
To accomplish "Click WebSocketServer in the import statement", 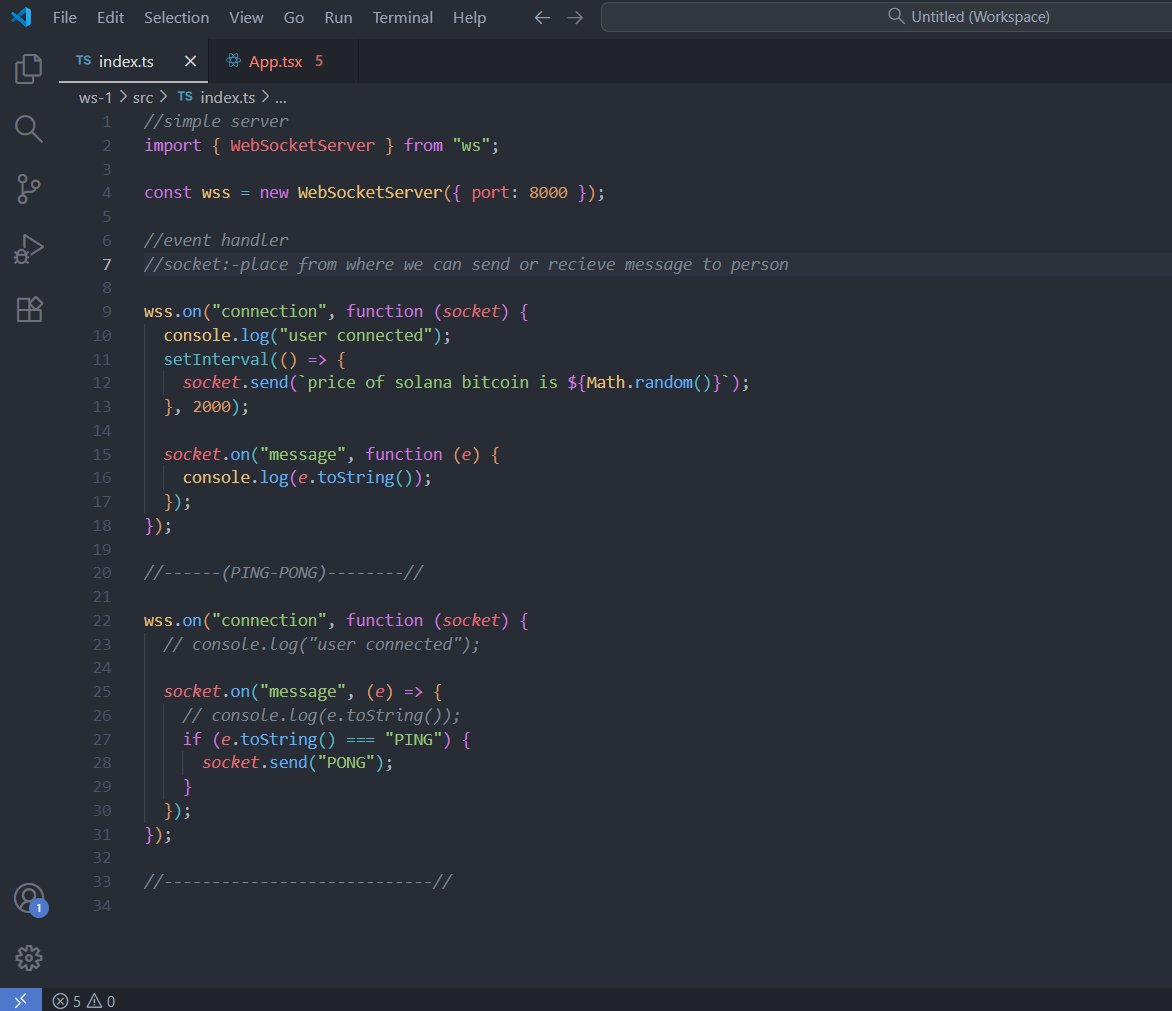I will (302, 145).
